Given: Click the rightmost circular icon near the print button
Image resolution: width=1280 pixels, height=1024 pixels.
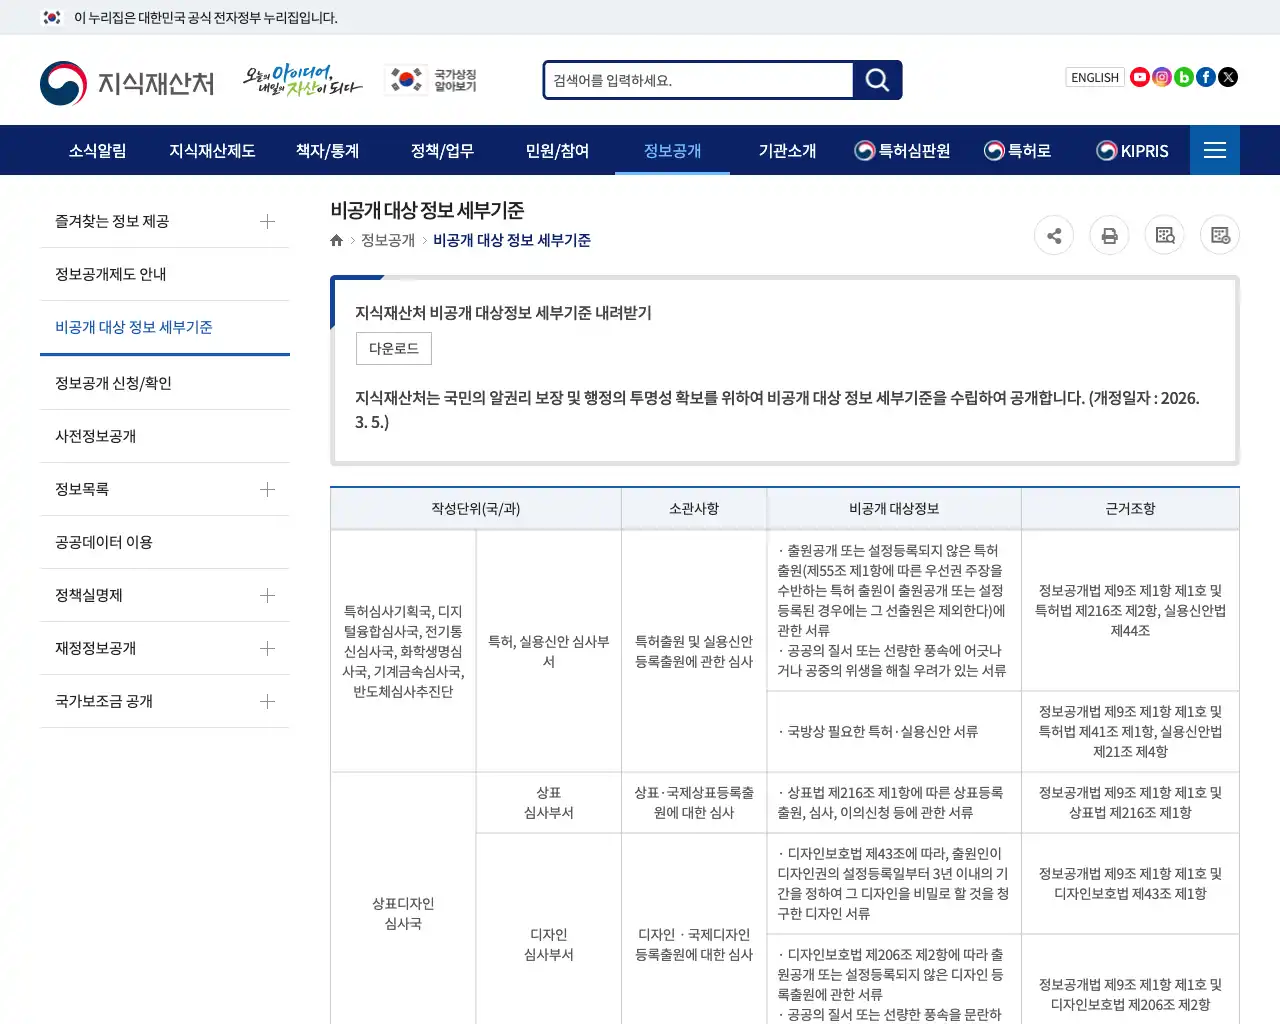Looking at the screenshot, I should [1219, 235].
